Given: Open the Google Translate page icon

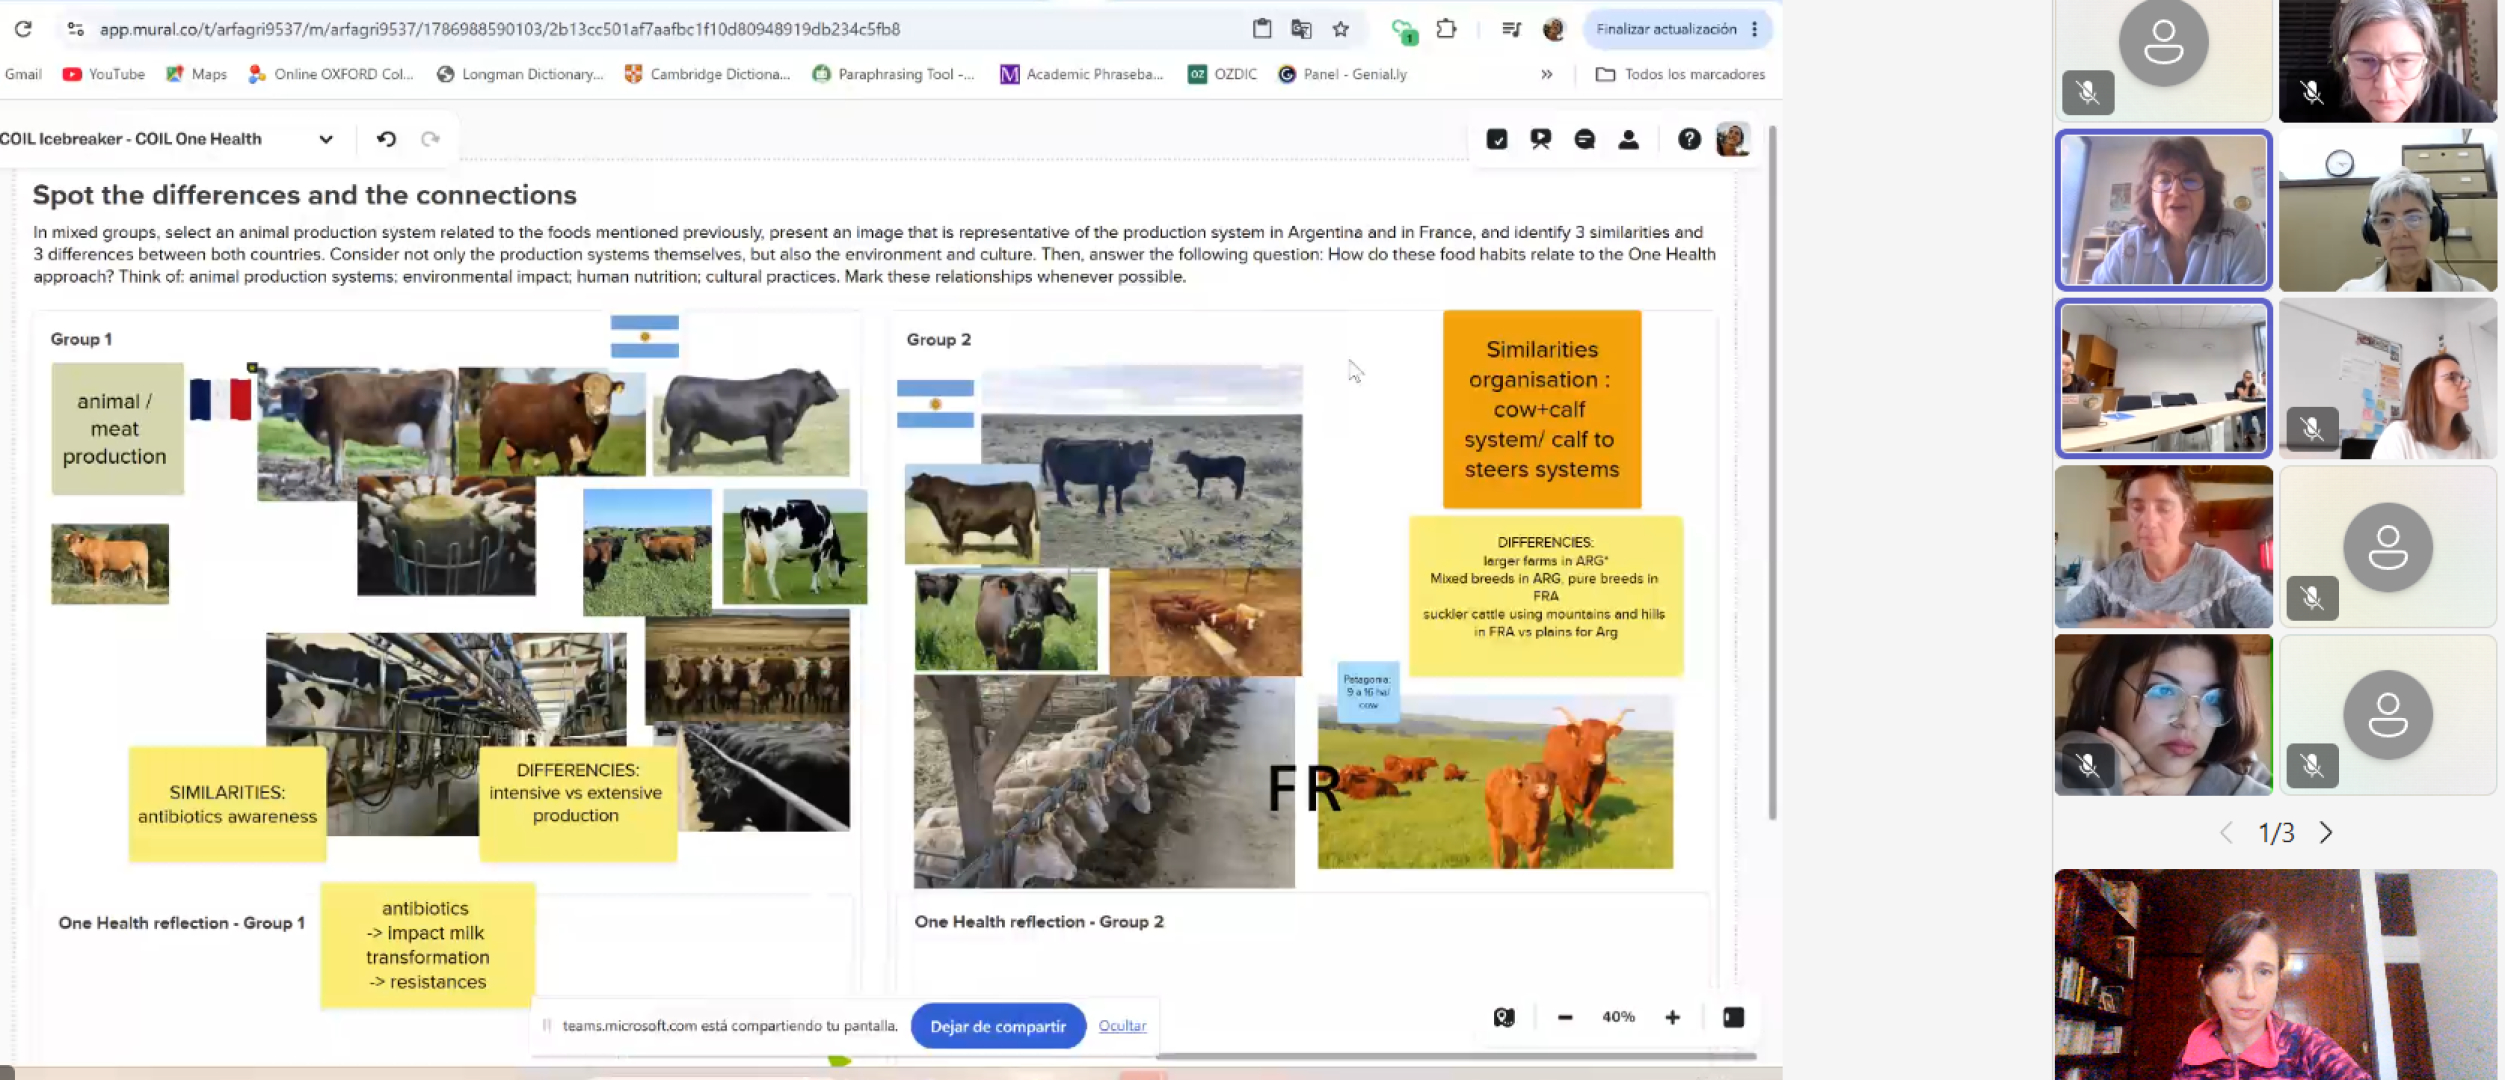Looking at the screenshot, I should pyautogui.click(x=1301, y=29).
